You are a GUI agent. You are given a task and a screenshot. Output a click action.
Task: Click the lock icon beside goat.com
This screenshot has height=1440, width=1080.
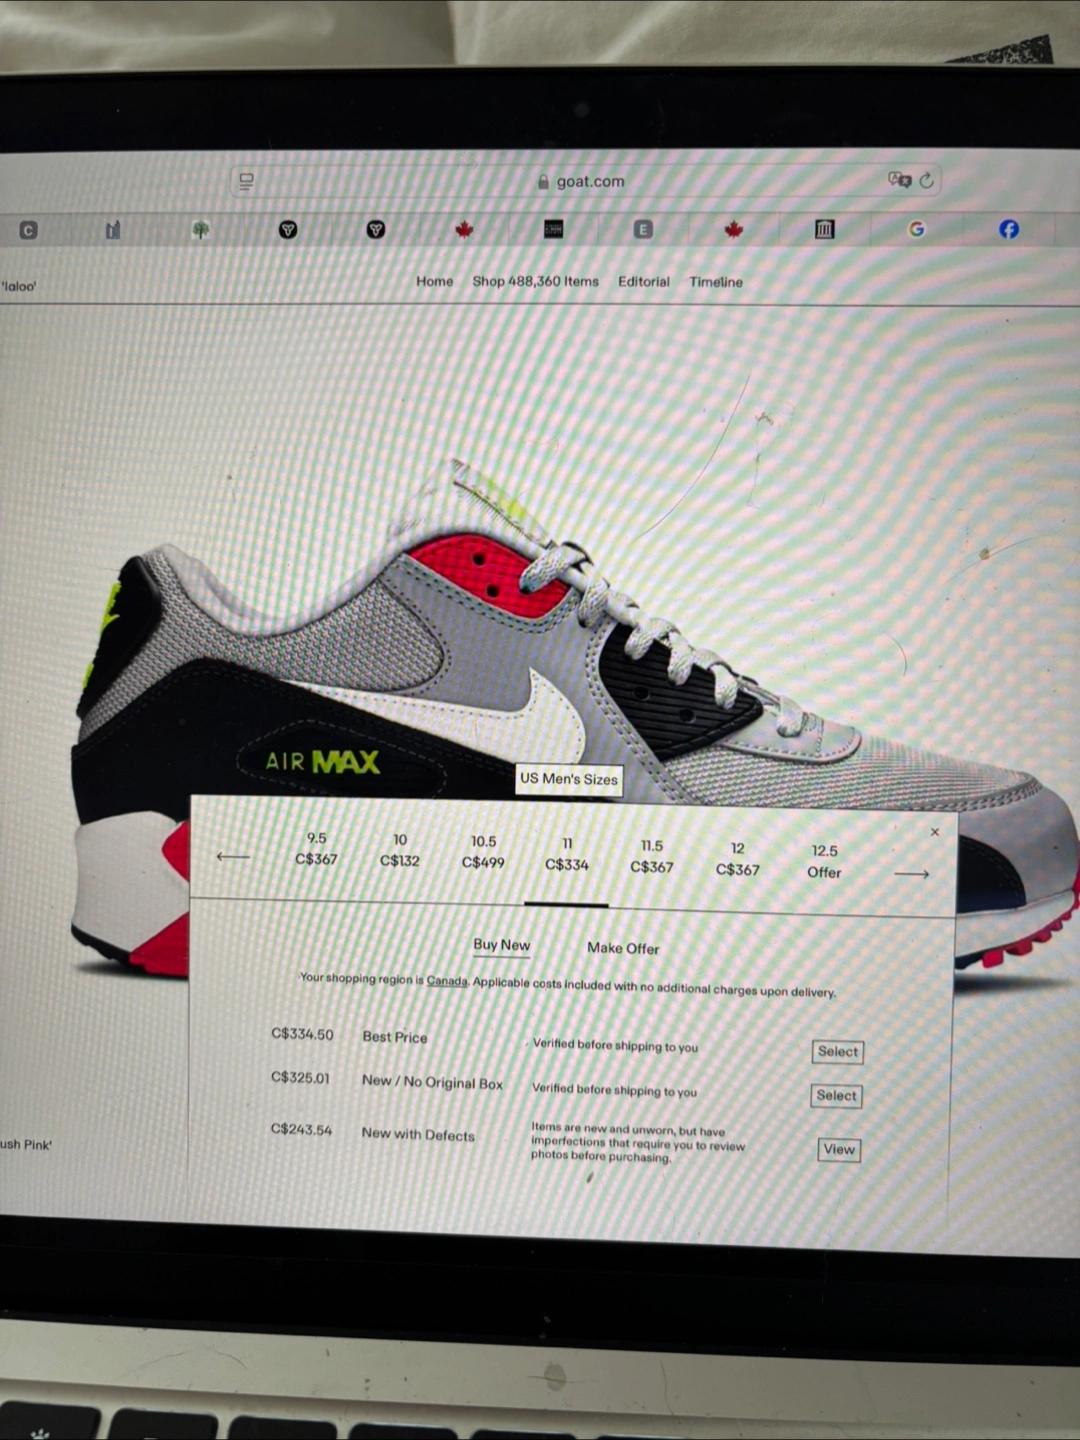pos(543,181)
